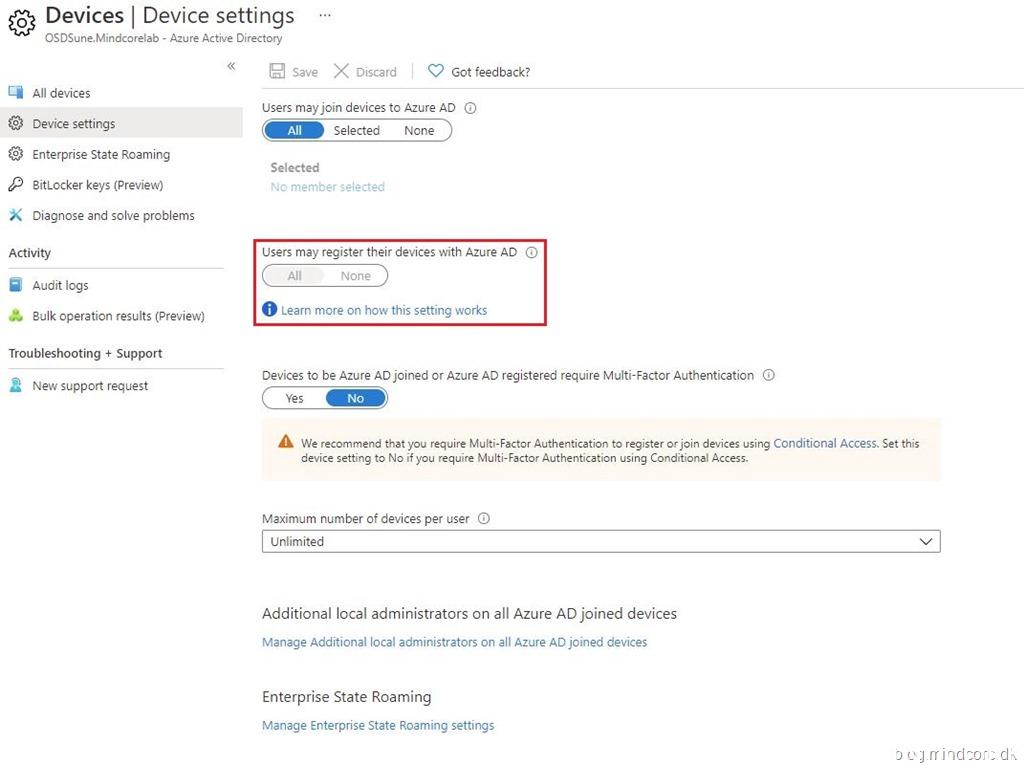This screenshot has width=1024, height=765.
Task: Click info icon beside join devices setting
Action: coord(470,107)
